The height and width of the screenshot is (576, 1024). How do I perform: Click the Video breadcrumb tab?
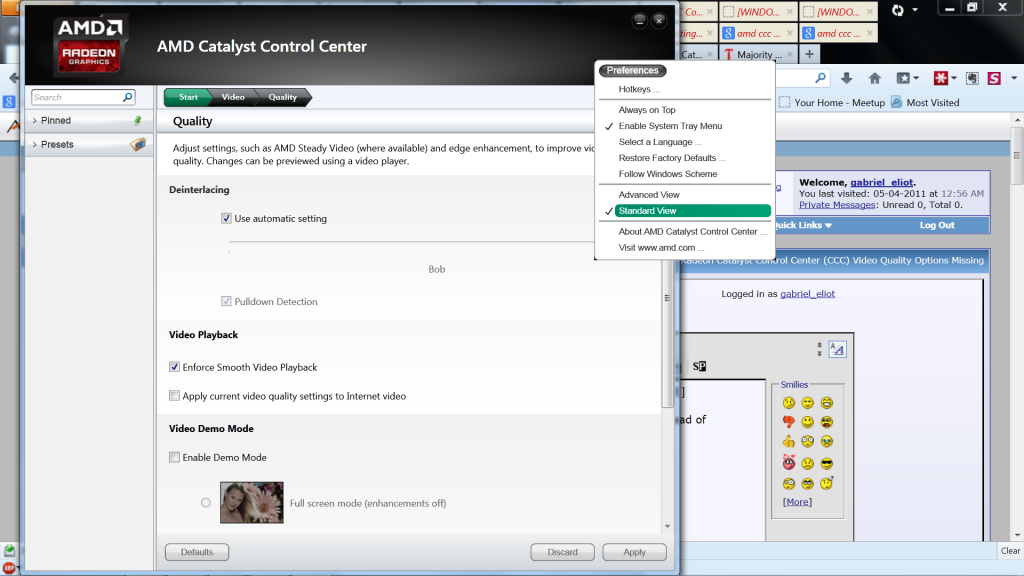pos(232,97)
